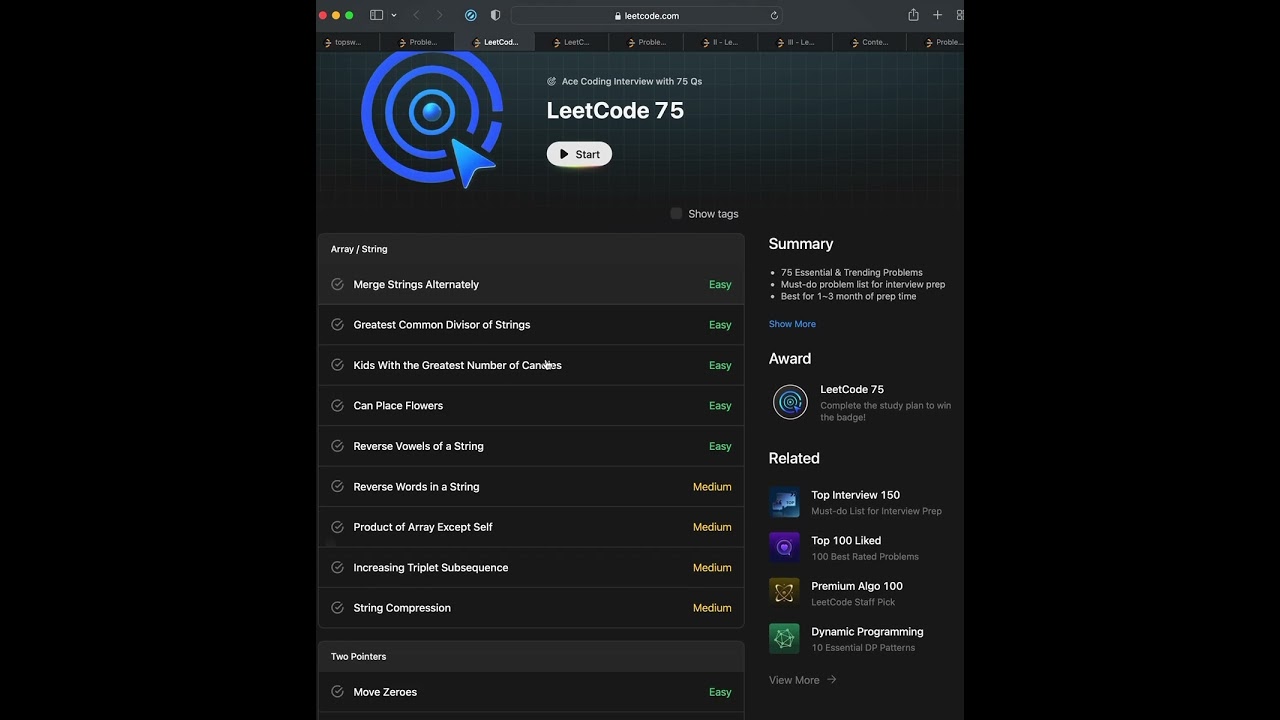
Task: Toggle status circle for Increasing Triplet Subsequence
Action: coord(337,567)
